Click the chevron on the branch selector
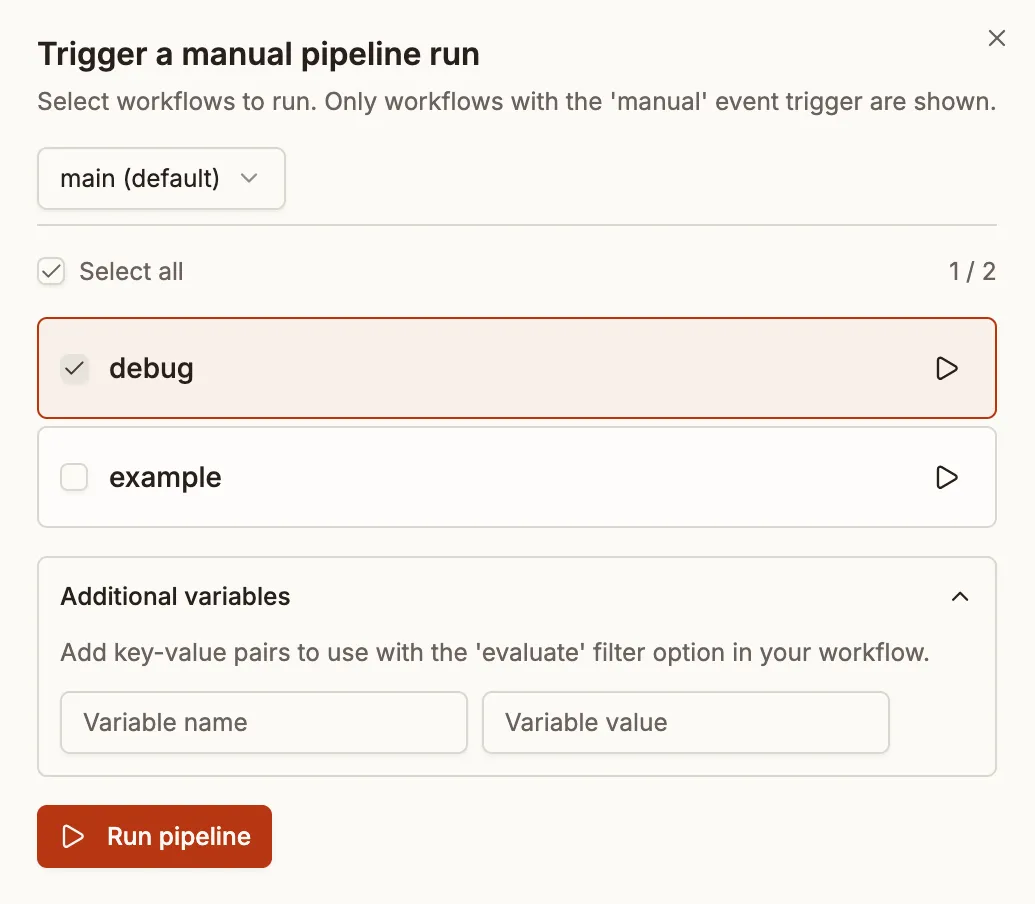Screen dimensions: 1035x904 [249, 178]
